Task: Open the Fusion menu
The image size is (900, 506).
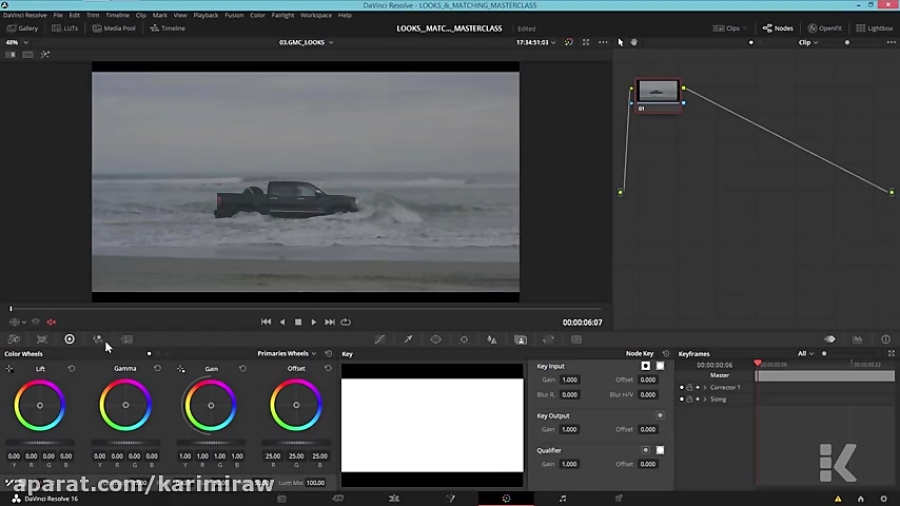Action: 234,15
